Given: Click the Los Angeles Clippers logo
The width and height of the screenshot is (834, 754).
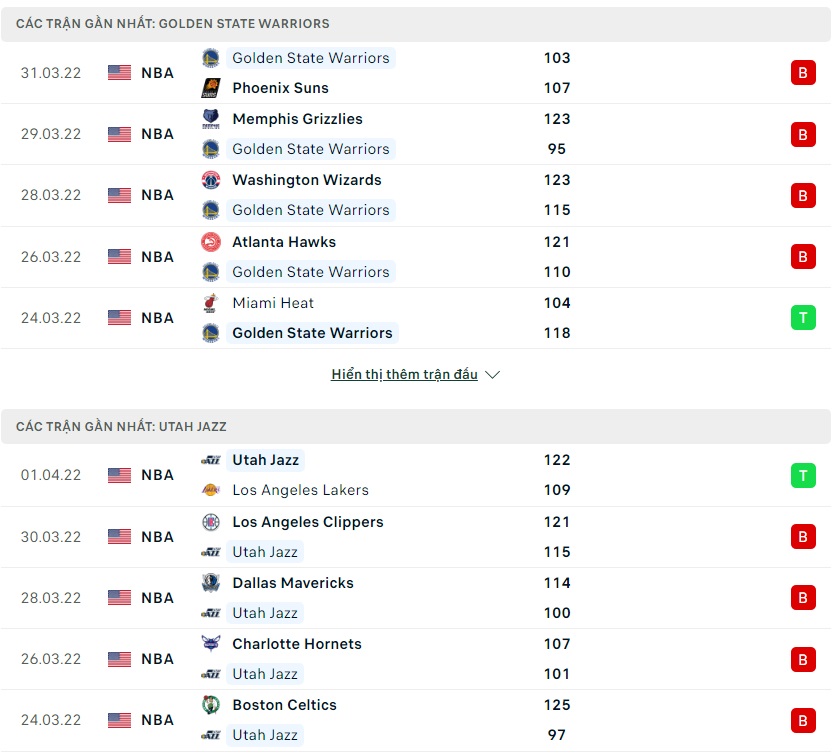Looking at the screenshot, I should (x=210, y=522).
